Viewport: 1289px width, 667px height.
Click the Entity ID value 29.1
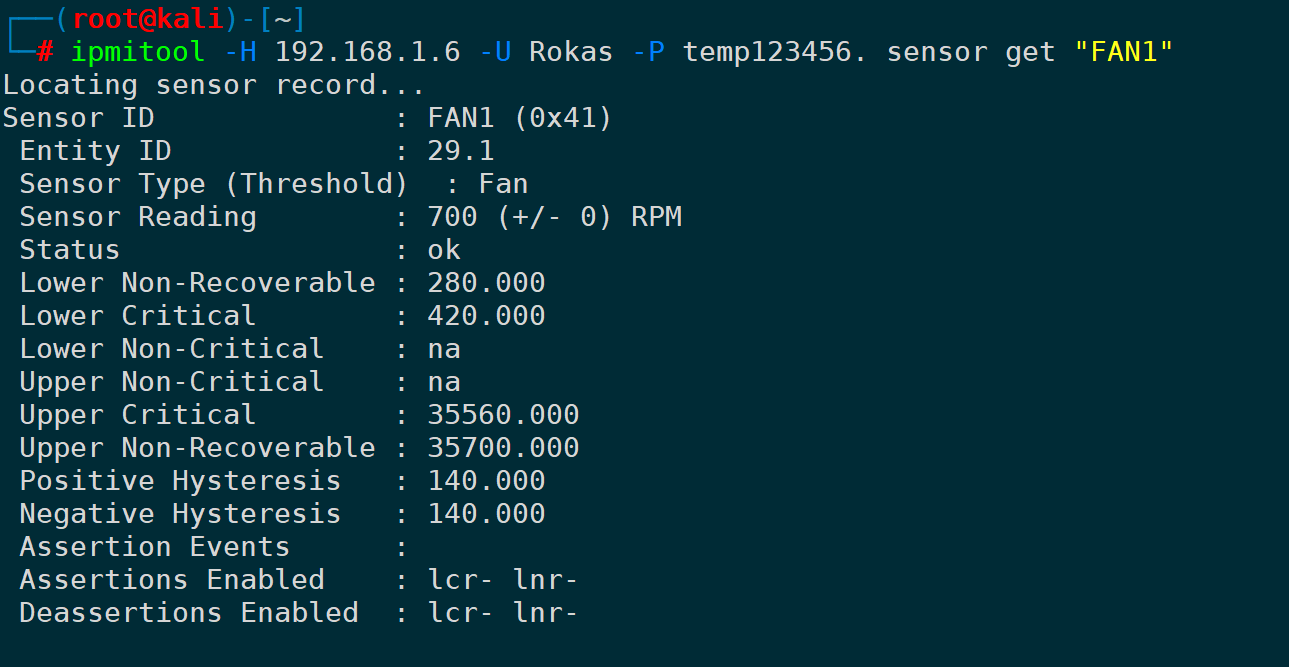point(461,151)
